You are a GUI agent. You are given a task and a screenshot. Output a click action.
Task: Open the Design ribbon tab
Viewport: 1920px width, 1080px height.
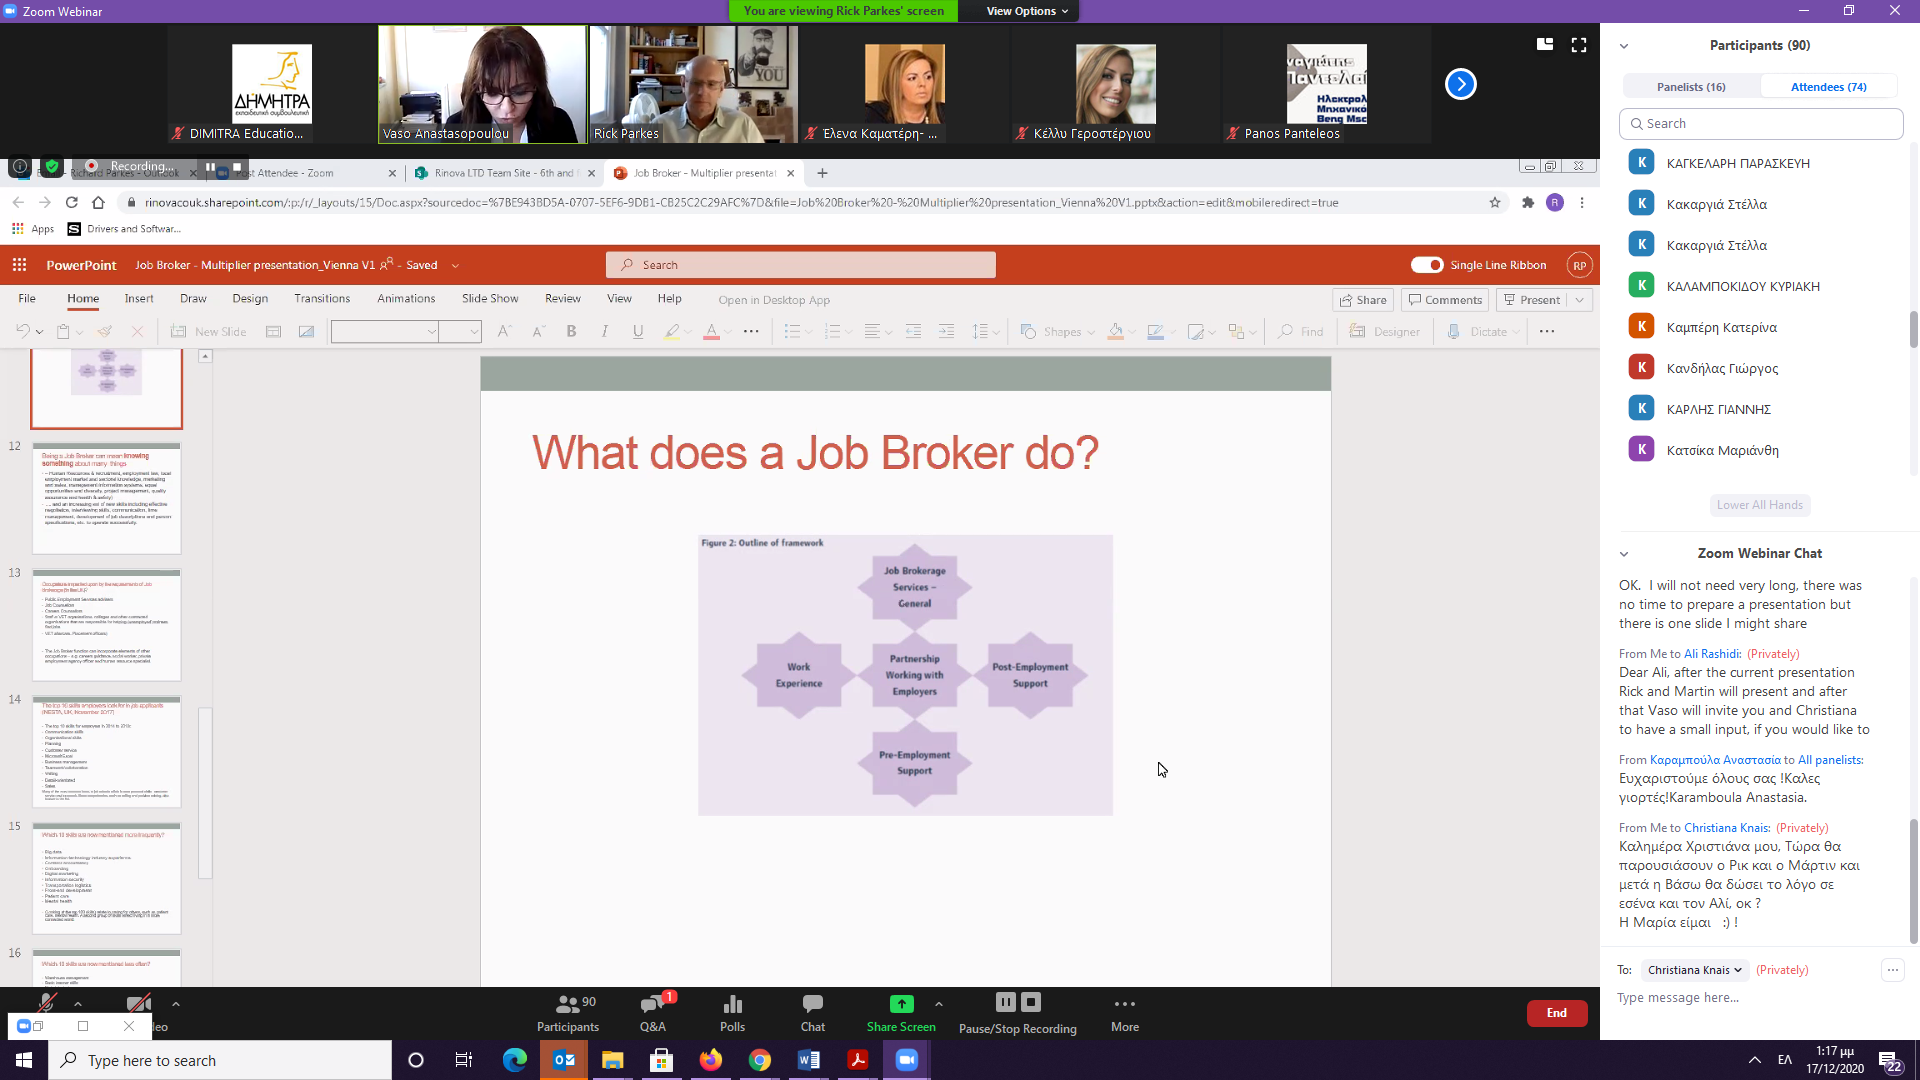[250, 299]
